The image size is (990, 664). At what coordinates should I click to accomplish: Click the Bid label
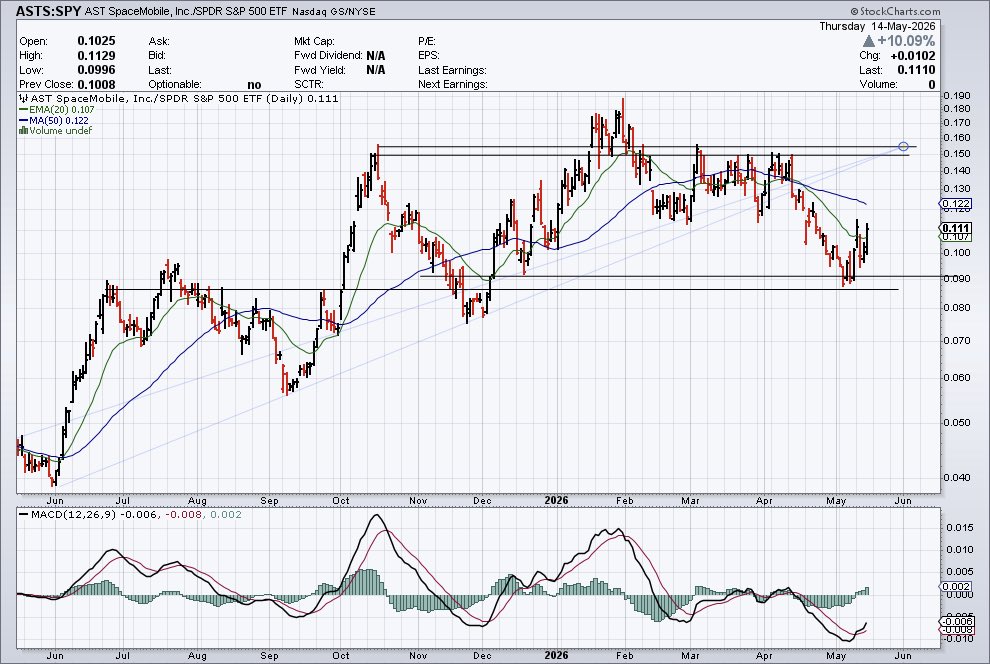coord(157,56)
